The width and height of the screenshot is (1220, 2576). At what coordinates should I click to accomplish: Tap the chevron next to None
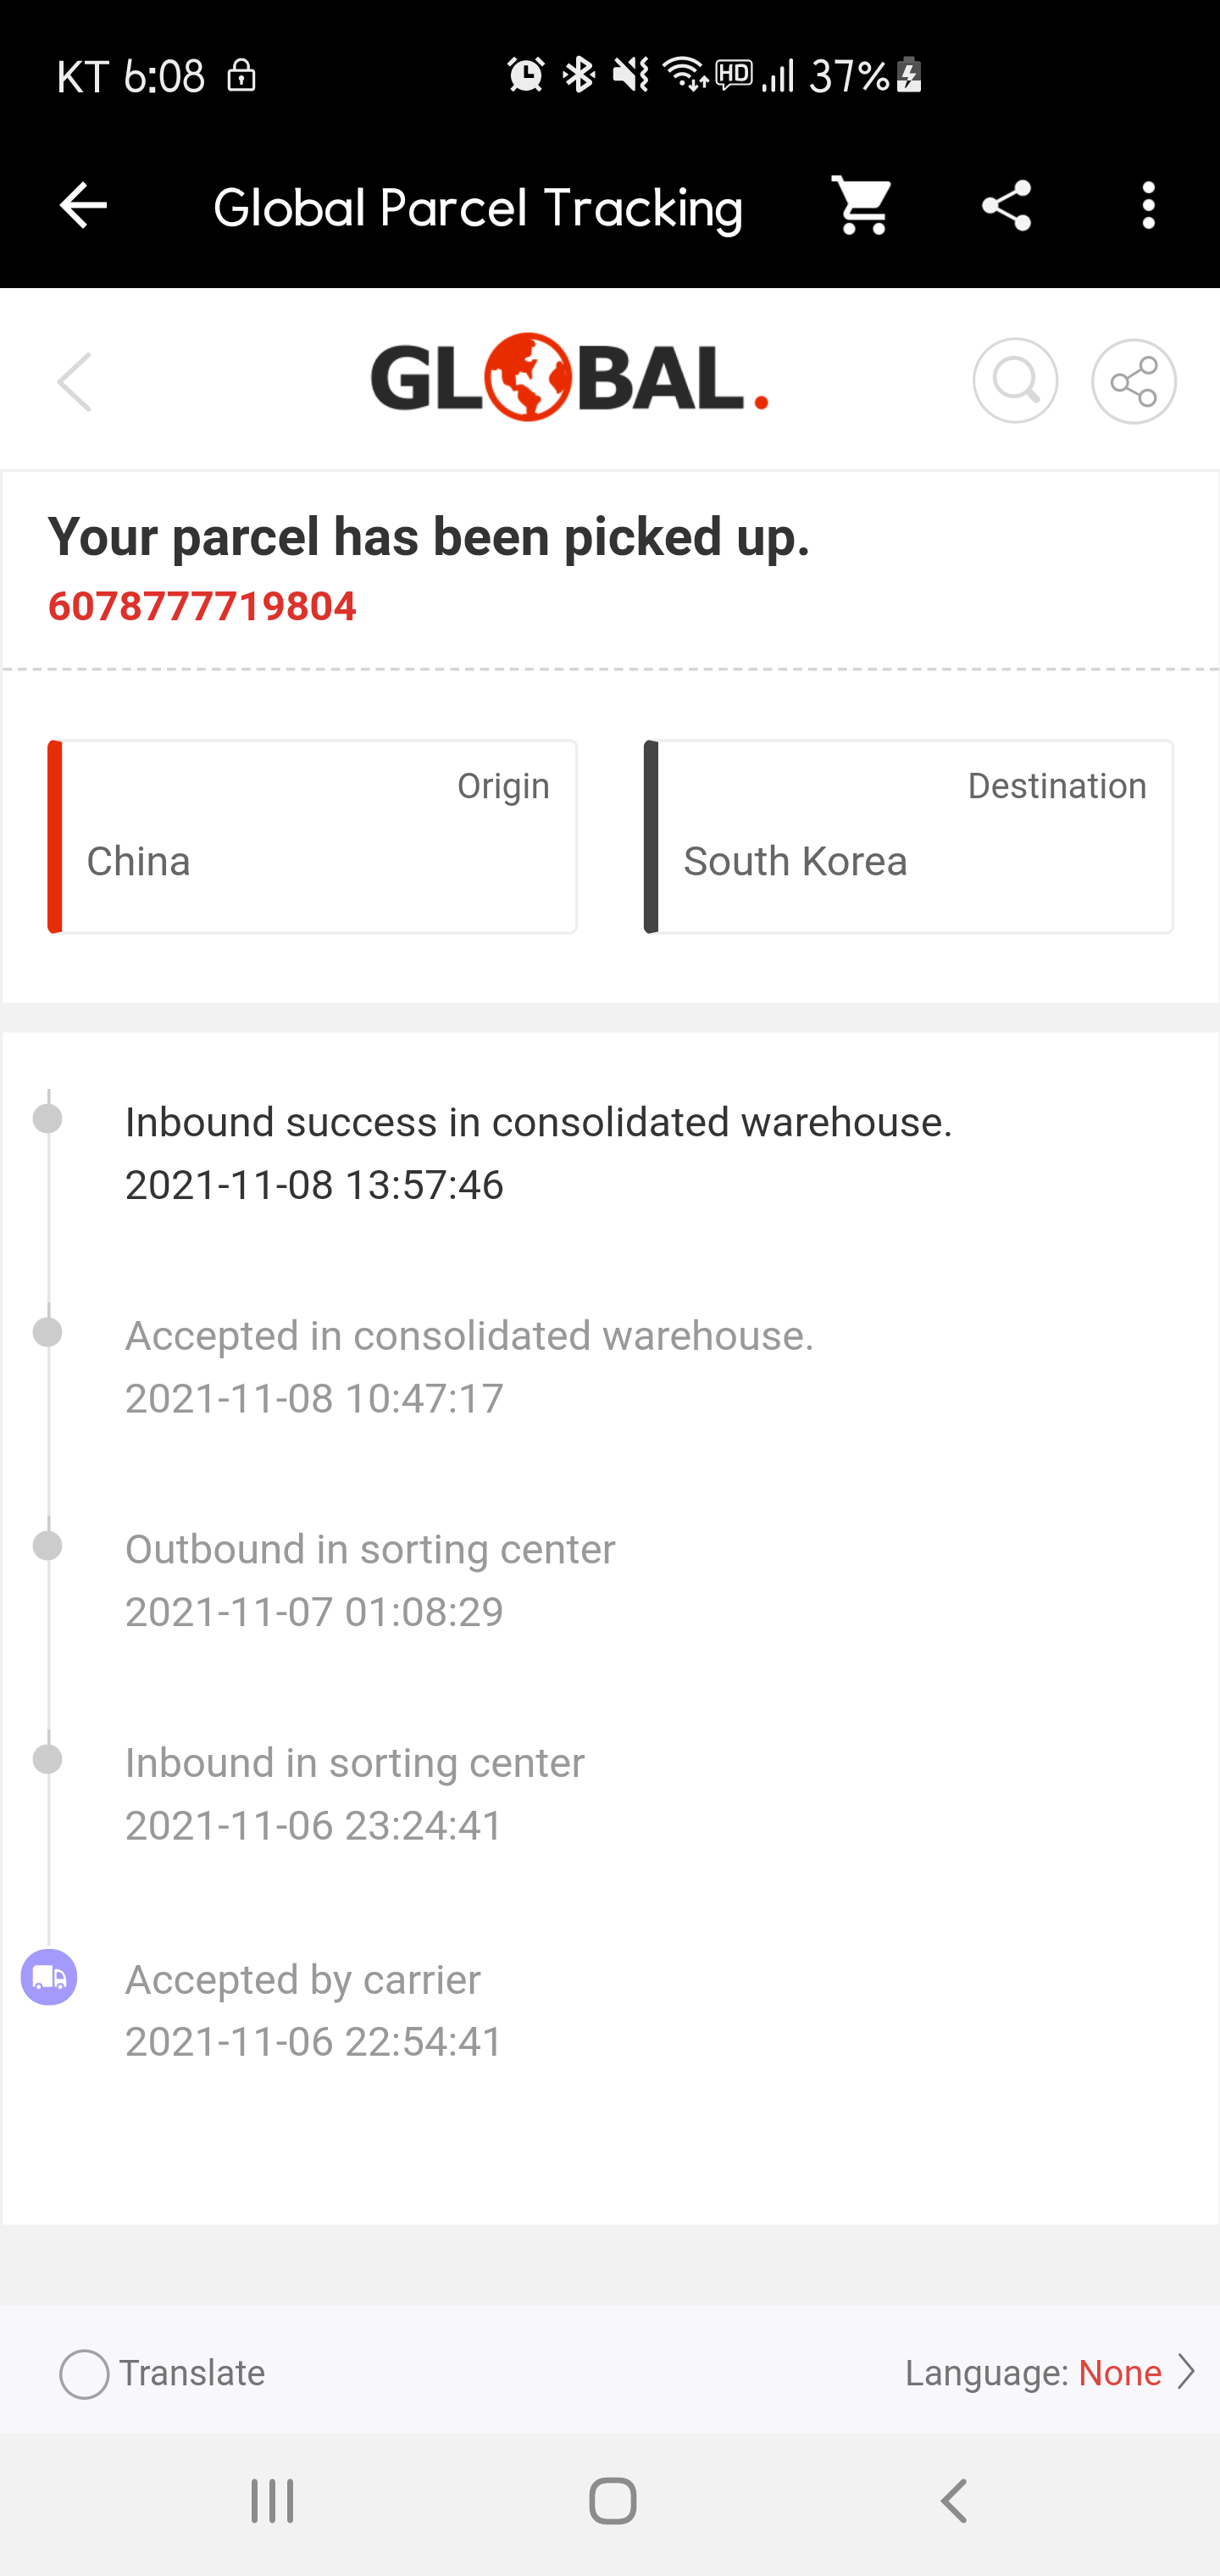tap(1185, 2372)
